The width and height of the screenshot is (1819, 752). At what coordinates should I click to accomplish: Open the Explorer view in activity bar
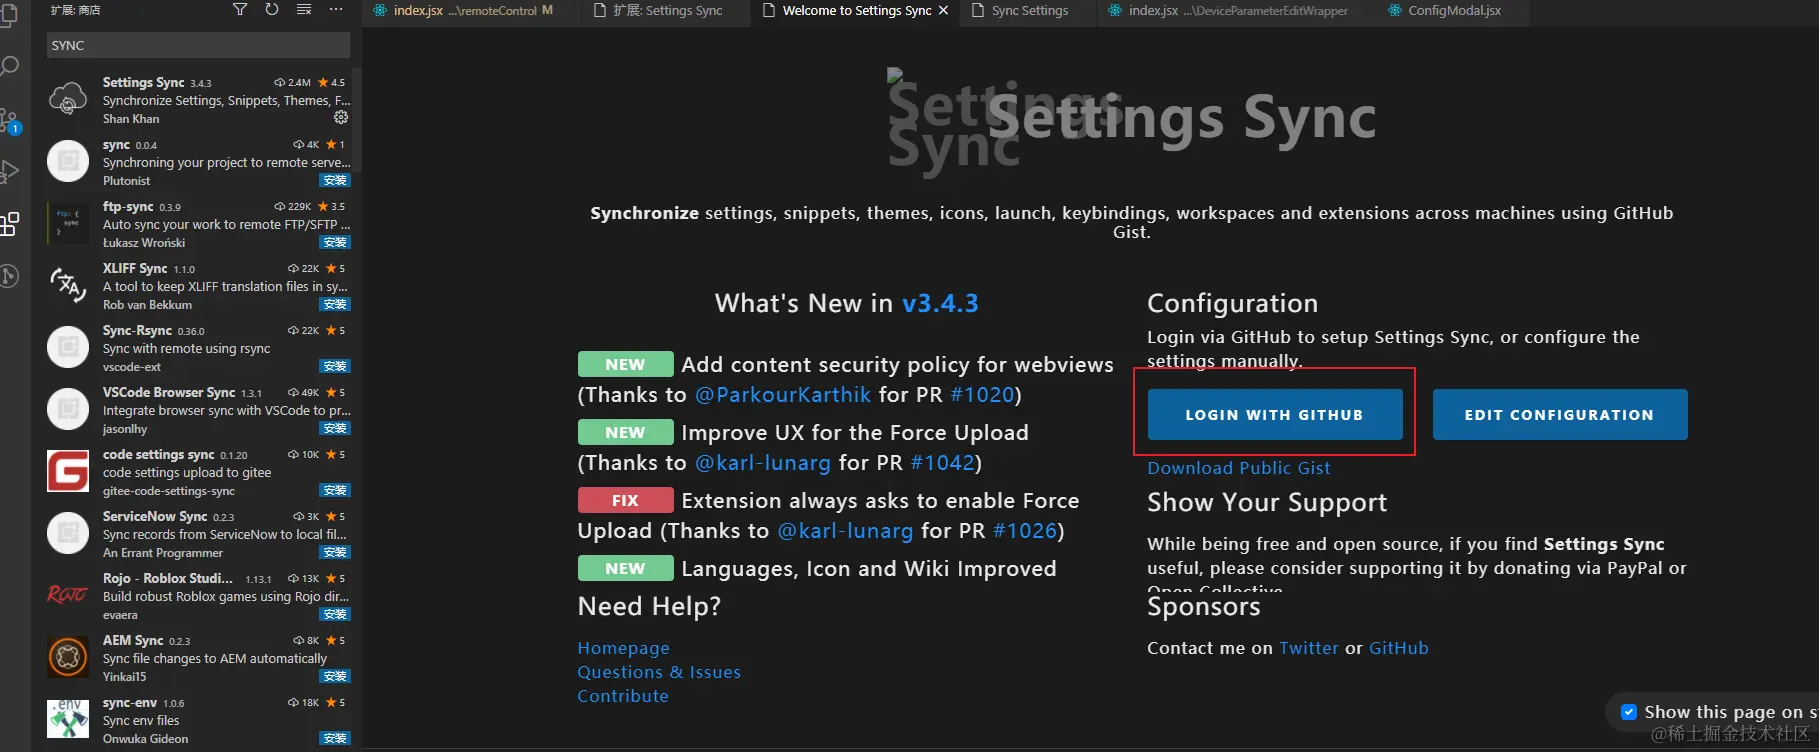click(8, 14)
